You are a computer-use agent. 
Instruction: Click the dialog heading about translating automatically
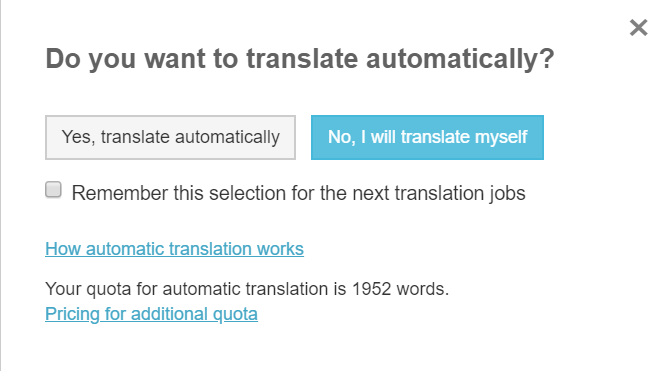300,59
